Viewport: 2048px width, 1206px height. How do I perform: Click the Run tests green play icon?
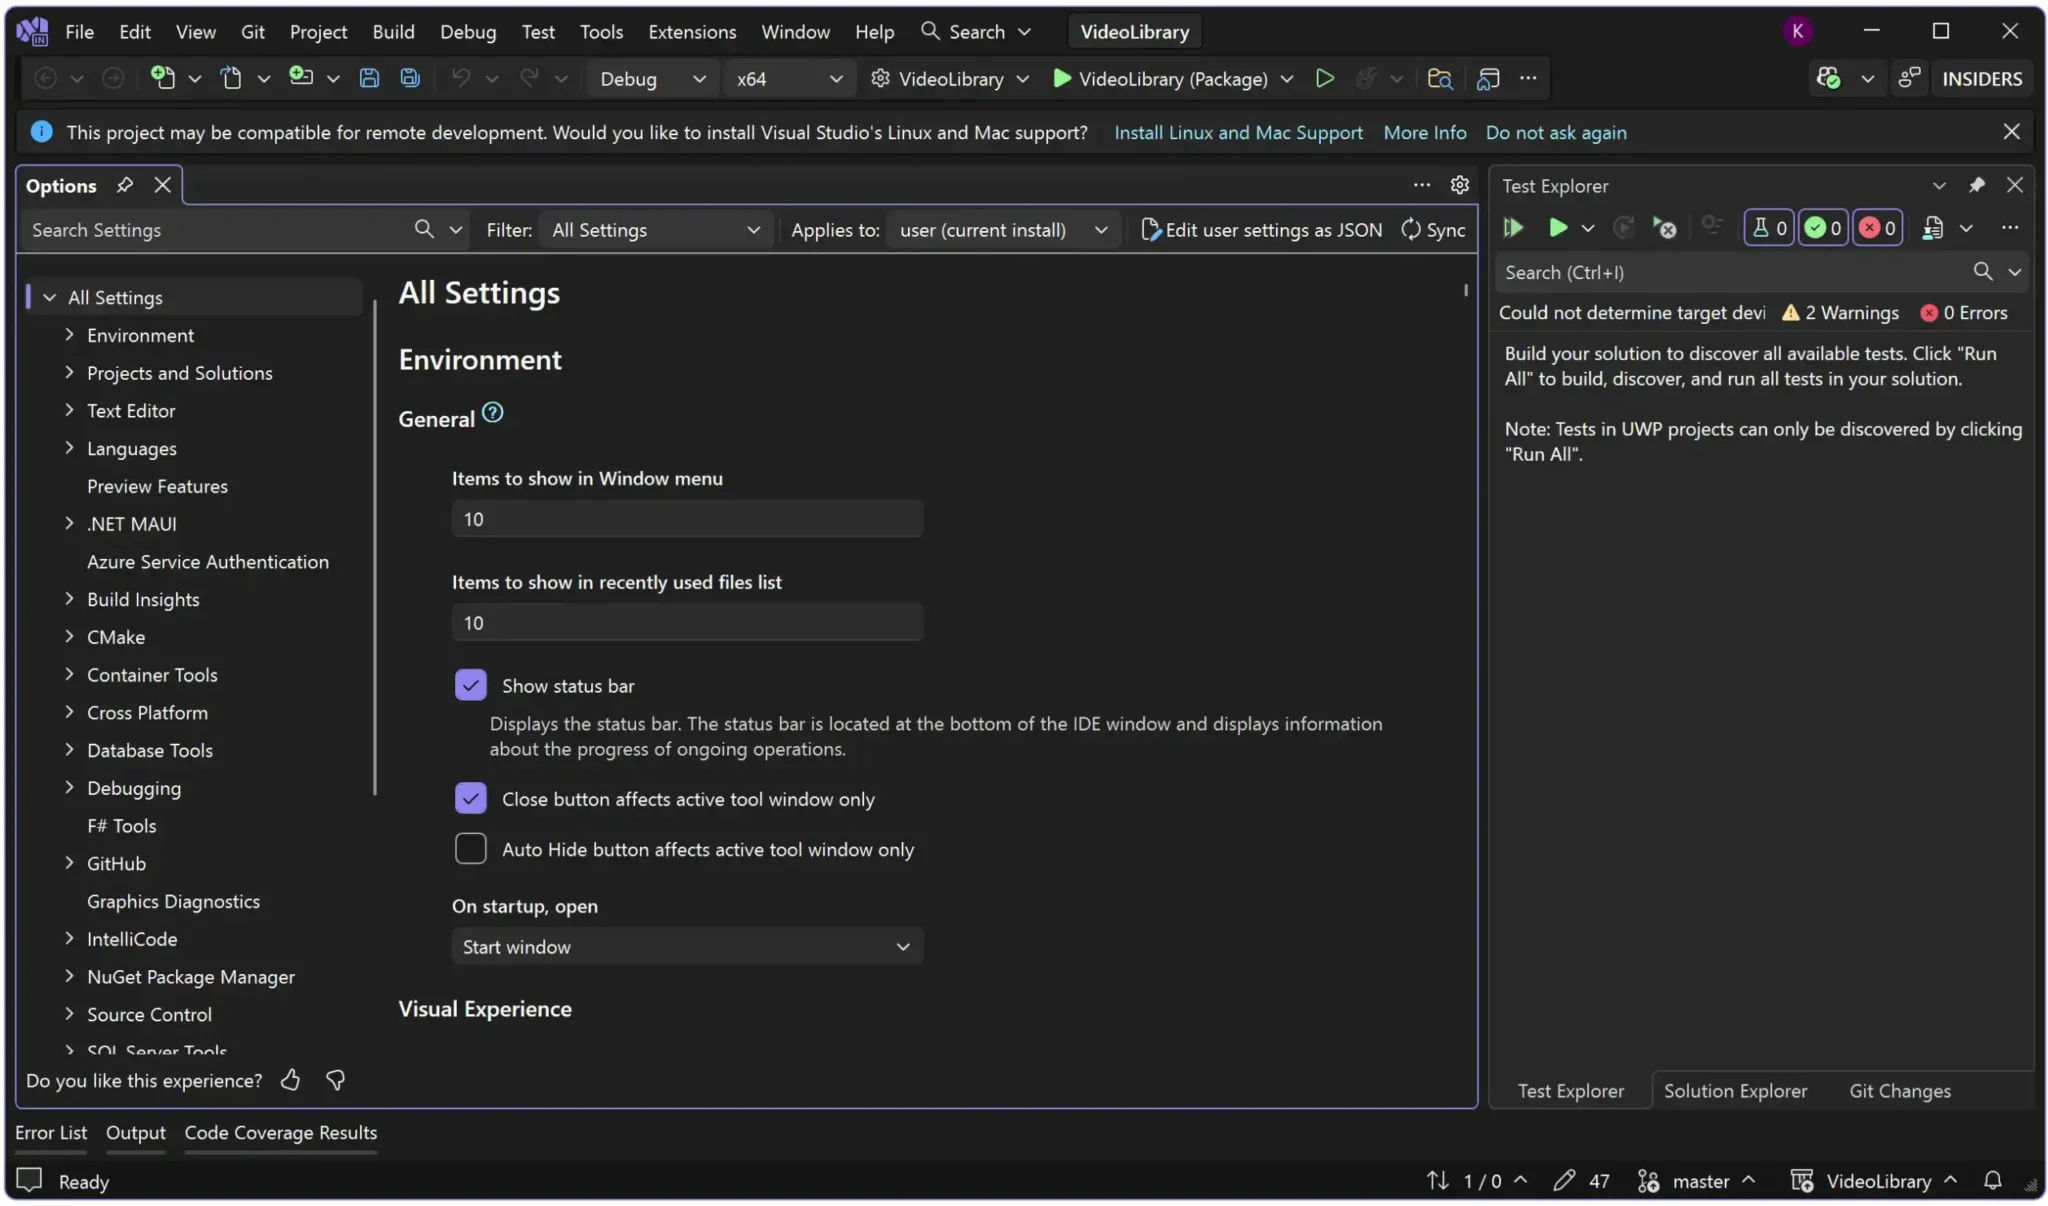[x=1557, y=228]
